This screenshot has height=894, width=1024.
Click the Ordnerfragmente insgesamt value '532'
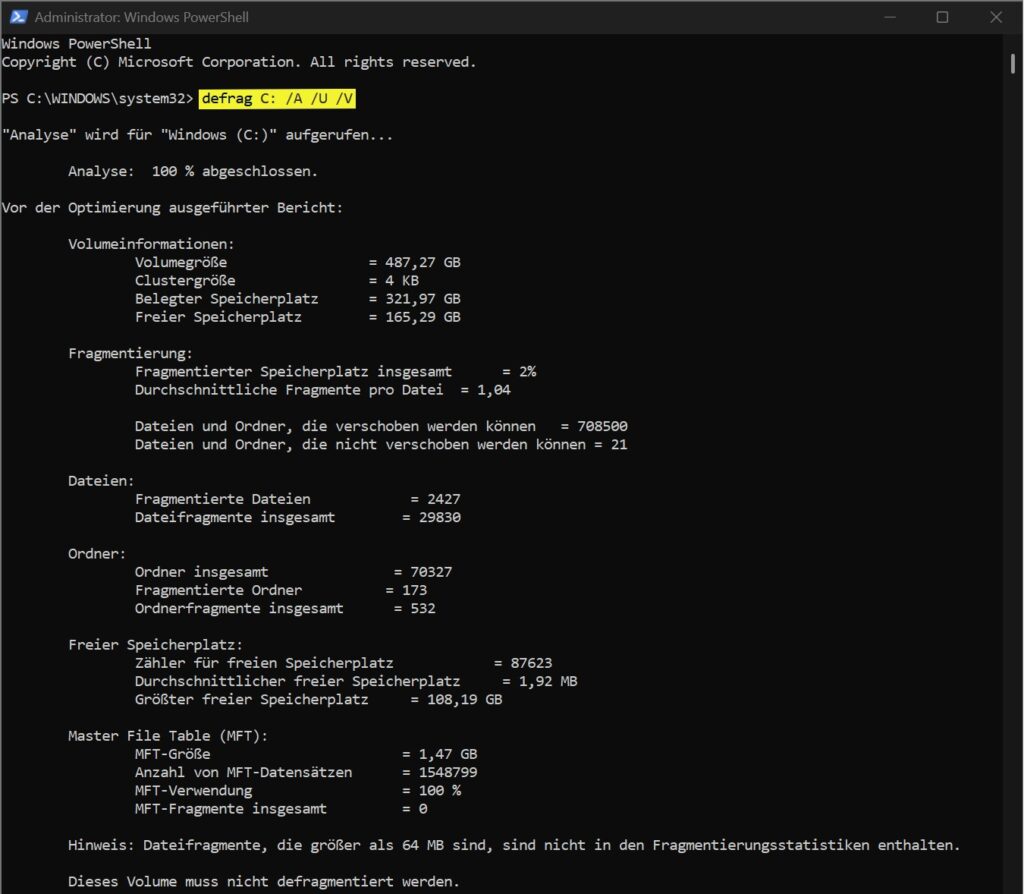pos(423,609)
